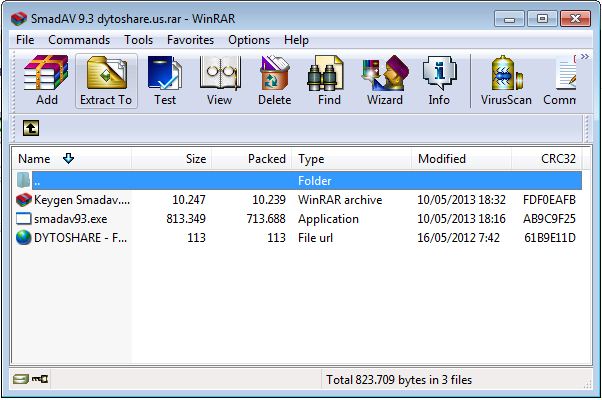Click the packed value 713.688
The image size is (602, 400).
pyautogui.click(x=266, y=219)
